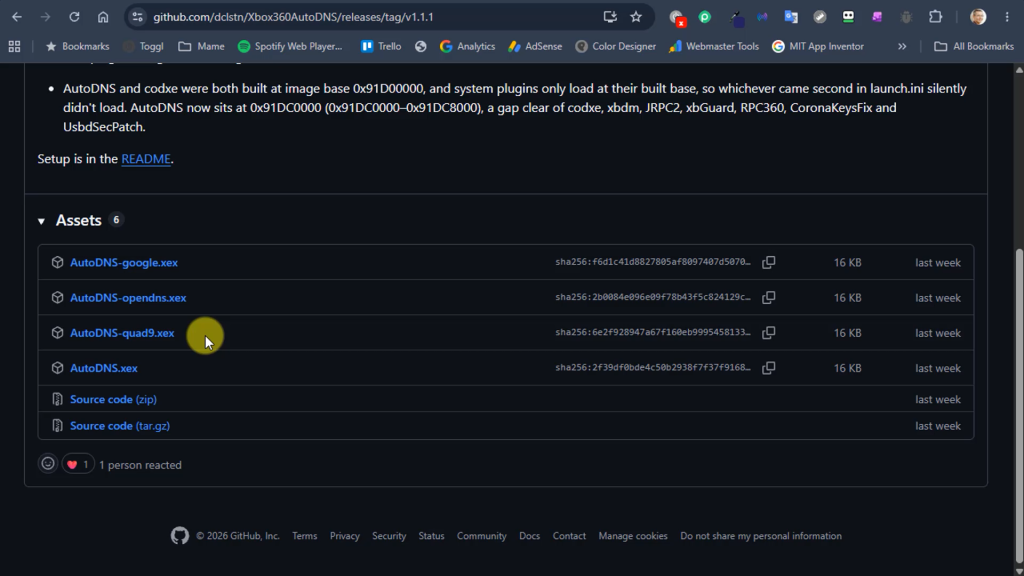1024x576 pixels.
Task: Add a reaction with the smiley icon
Action: tap(48, 464)
